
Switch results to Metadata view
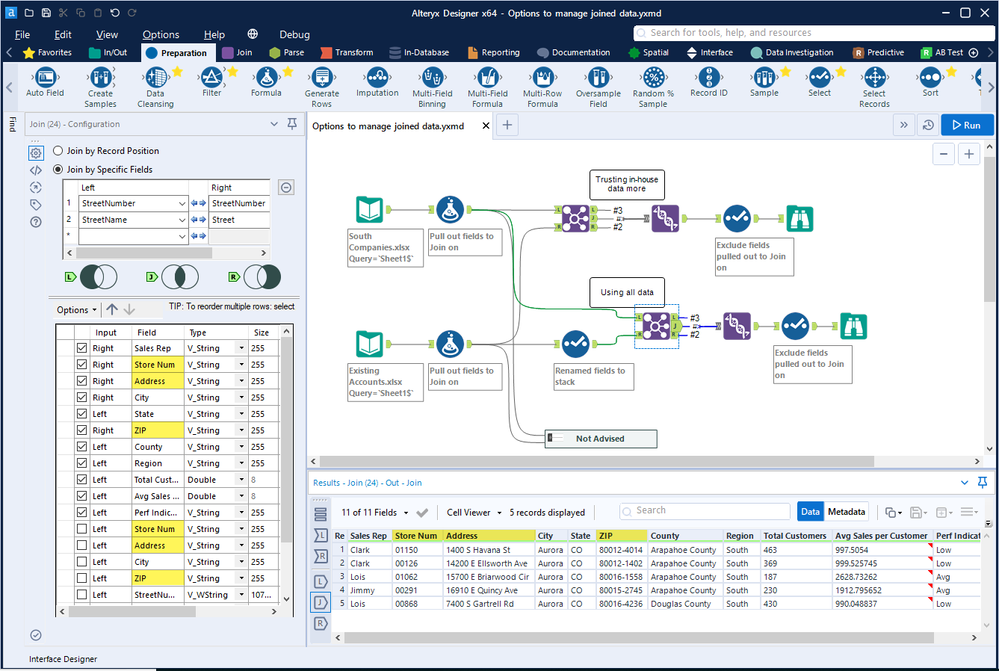tap(846, 512)
